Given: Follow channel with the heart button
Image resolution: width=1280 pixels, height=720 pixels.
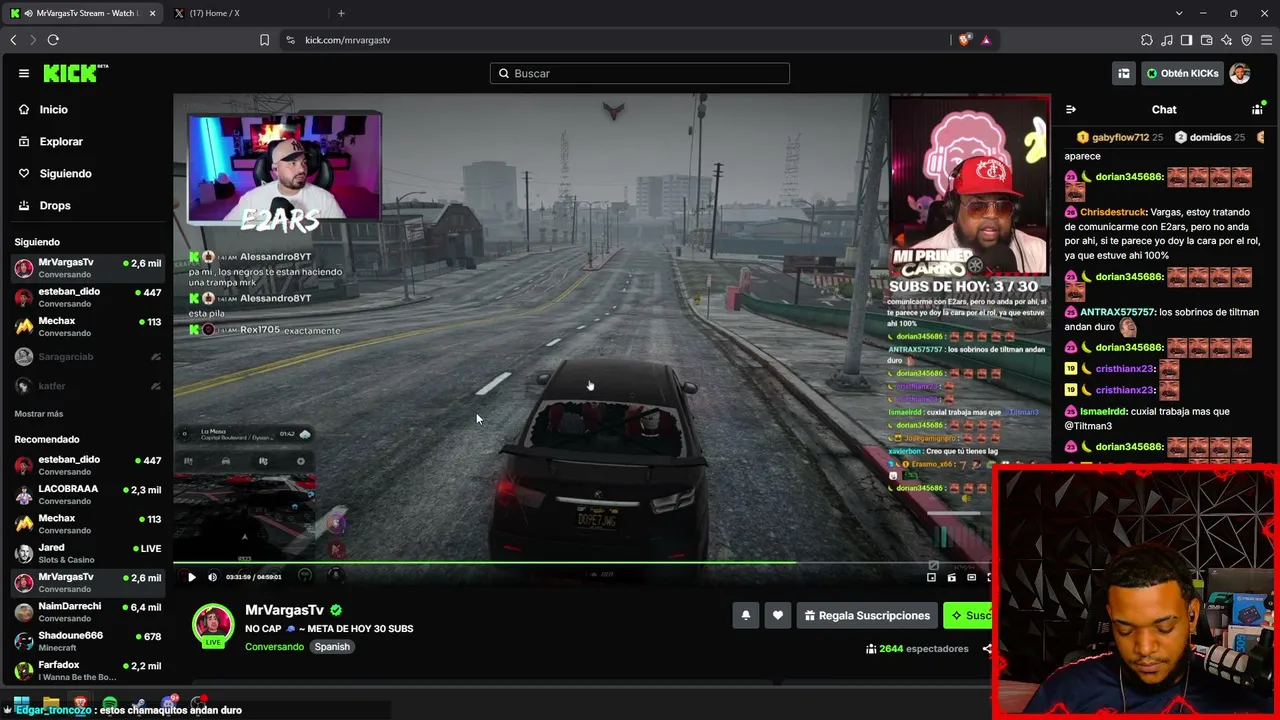Looking at the screenshot, I should (778, 615).
